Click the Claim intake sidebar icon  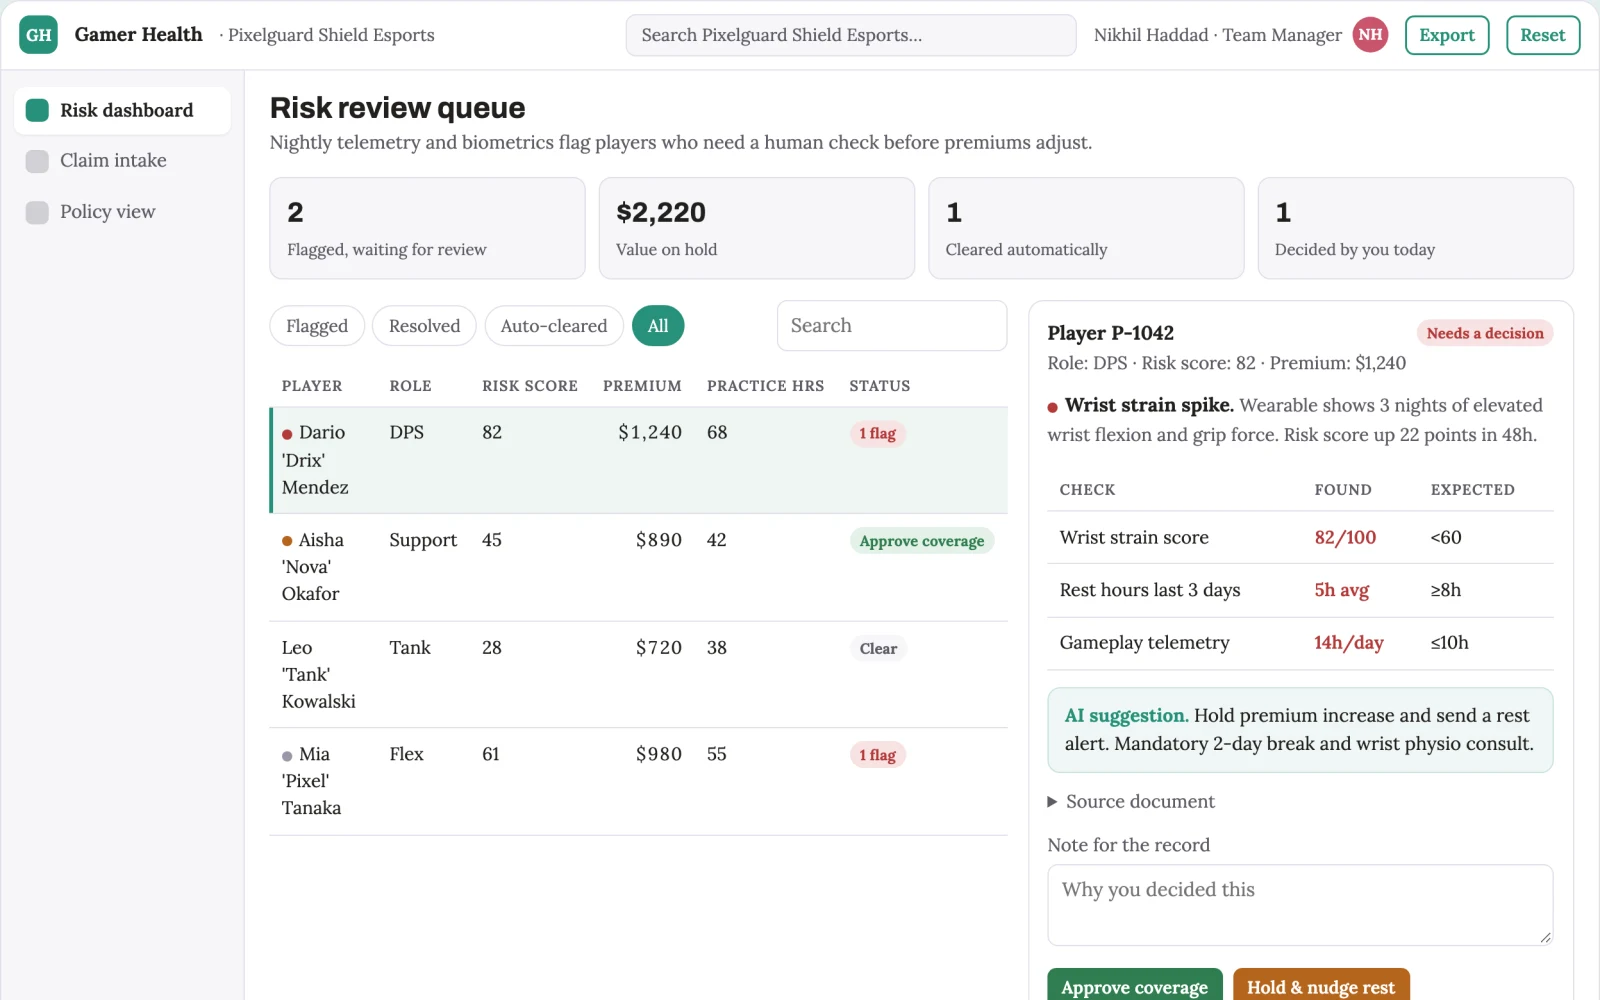(x=37, y=161)
